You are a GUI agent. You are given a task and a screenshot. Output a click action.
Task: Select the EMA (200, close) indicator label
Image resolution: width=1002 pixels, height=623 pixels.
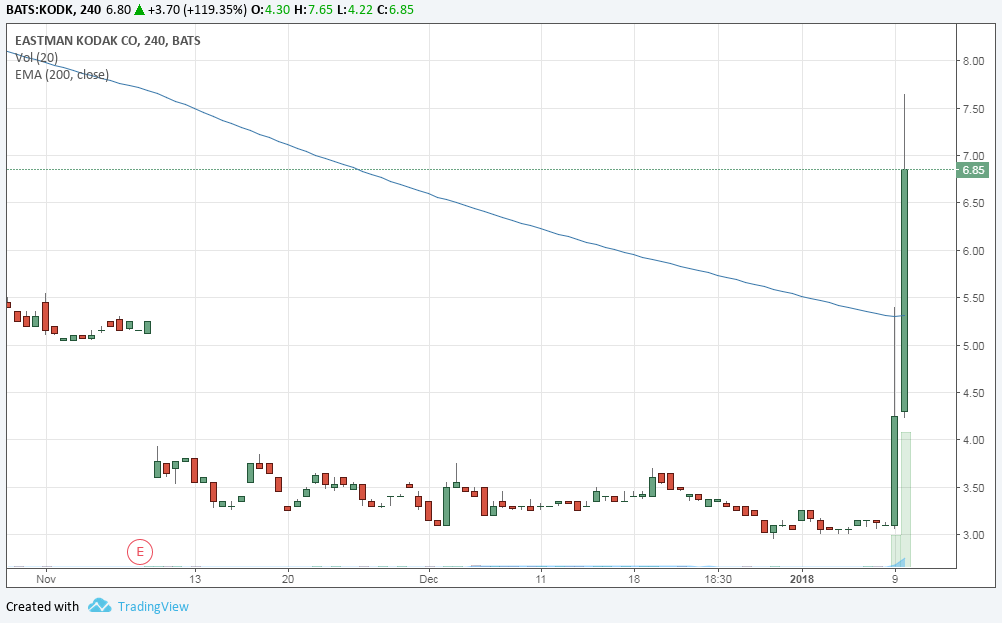[x=62, y=75]
